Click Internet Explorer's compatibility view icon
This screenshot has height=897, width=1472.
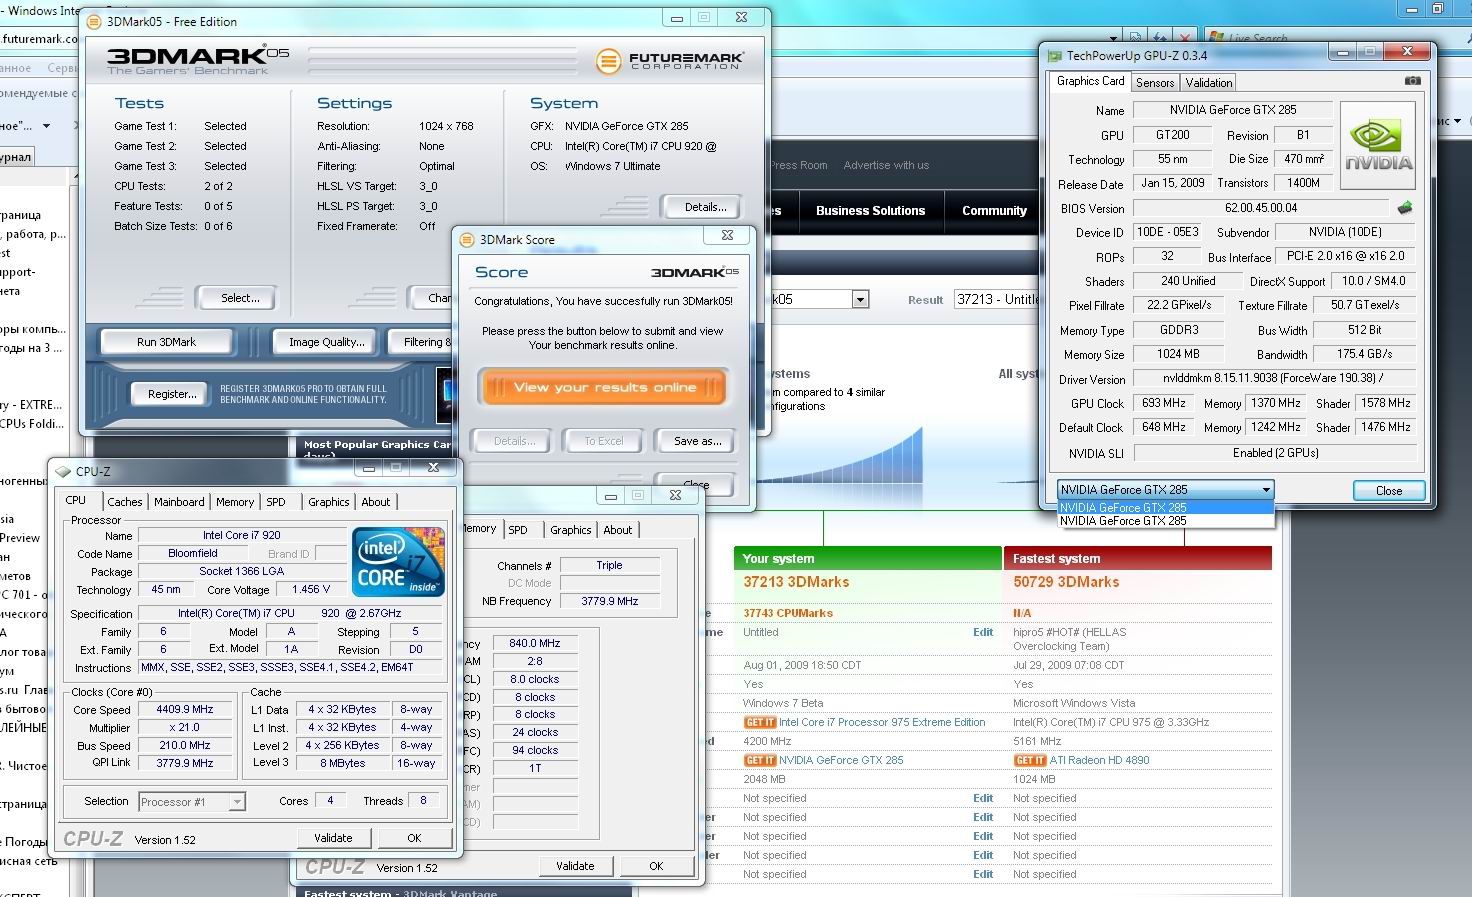pyautogui.click(x=1137, y=38)
